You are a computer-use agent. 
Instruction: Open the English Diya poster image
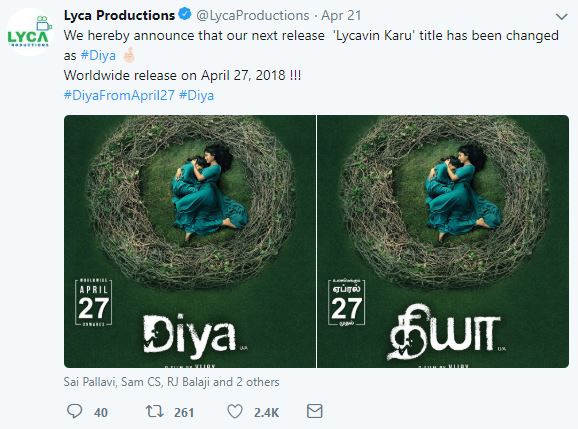click(190, 241)
